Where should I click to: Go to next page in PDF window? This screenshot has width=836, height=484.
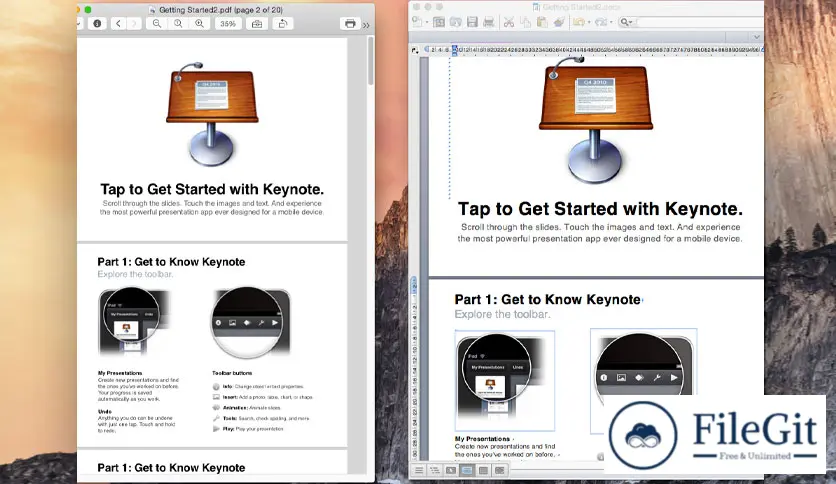pos(134,23)
